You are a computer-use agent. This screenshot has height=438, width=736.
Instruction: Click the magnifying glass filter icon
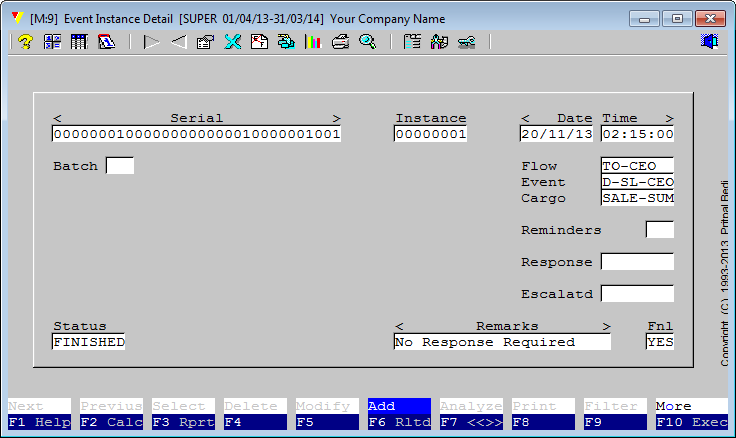[368, 42]
